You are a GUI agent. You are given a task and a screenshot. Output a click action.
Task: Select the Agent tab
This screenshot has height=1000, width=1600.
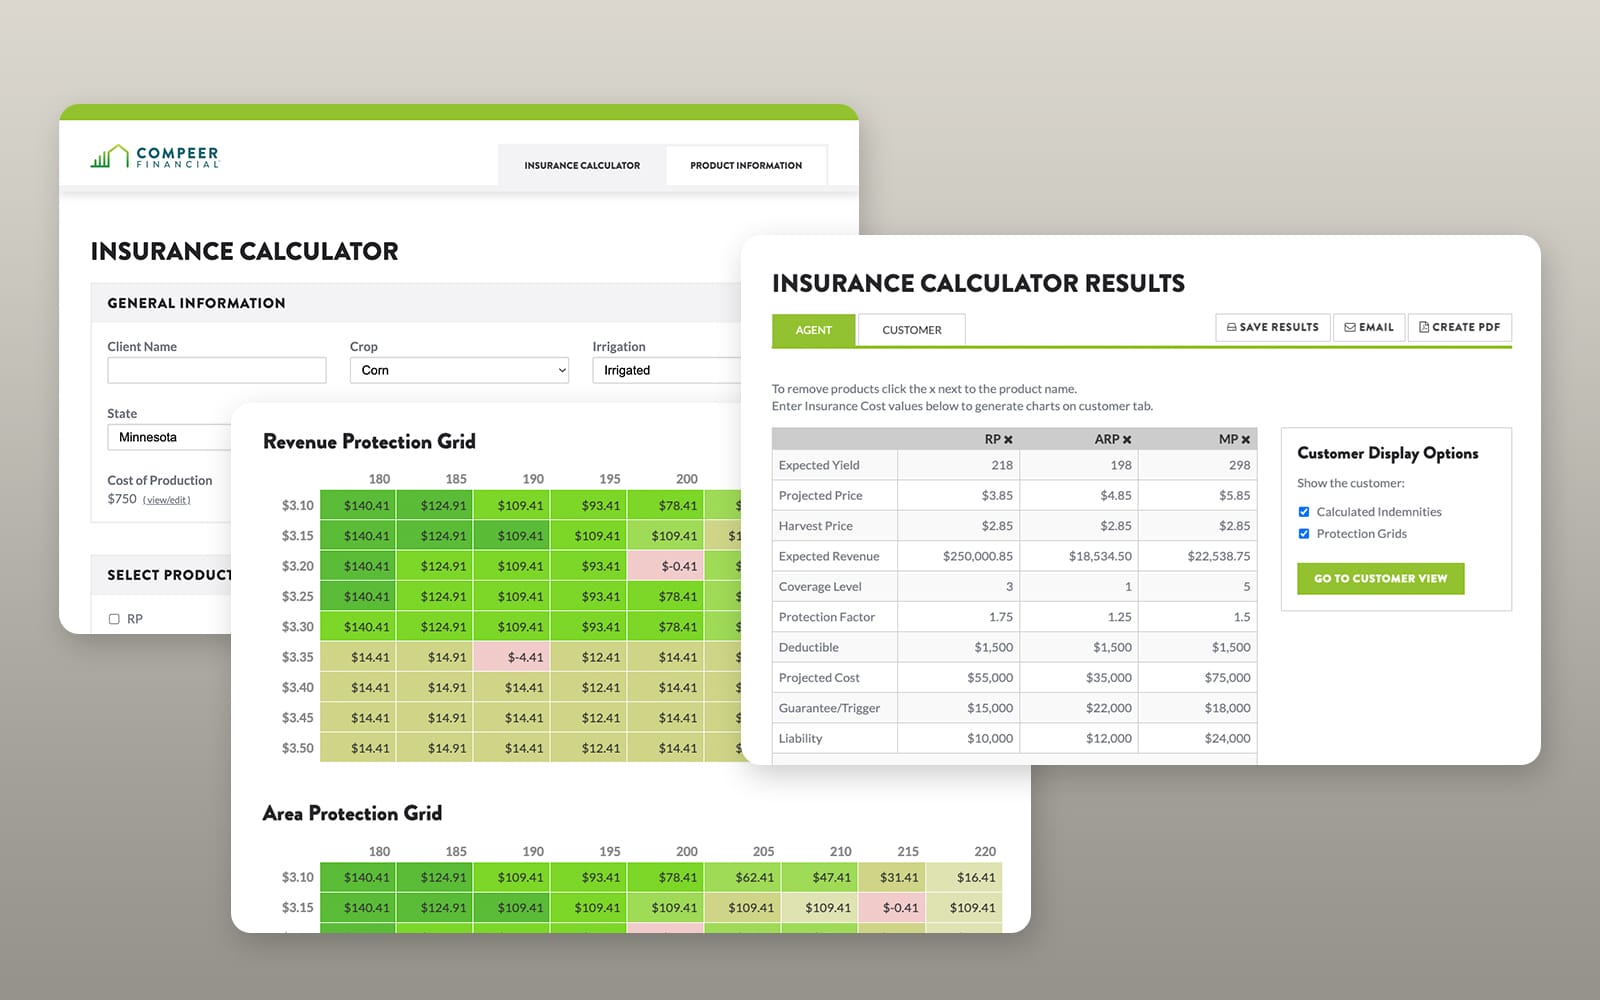point(814,330)
